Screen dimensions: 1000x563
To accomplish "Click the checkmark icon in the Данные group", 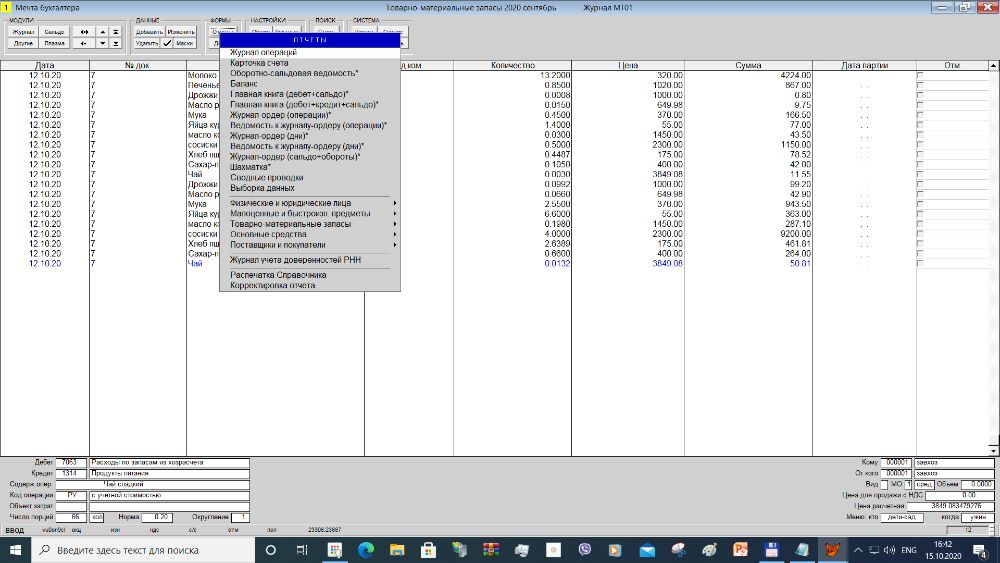I will [x=166, y=43].
